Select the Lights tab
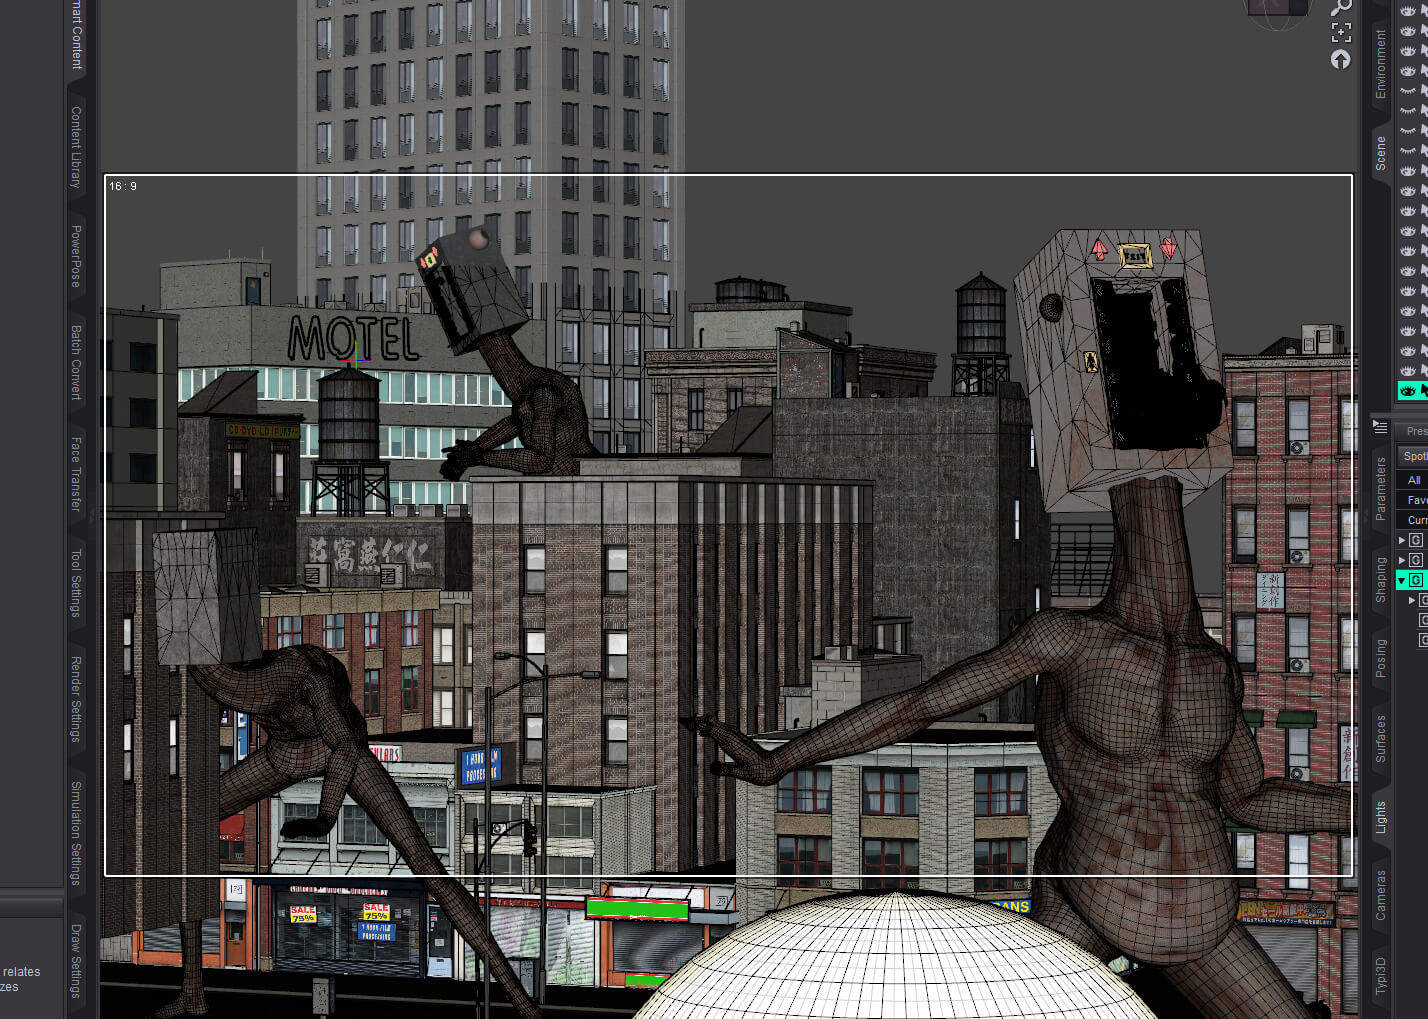The width and height of the screenshot is (1428, 1019). tap(1381, 817)
